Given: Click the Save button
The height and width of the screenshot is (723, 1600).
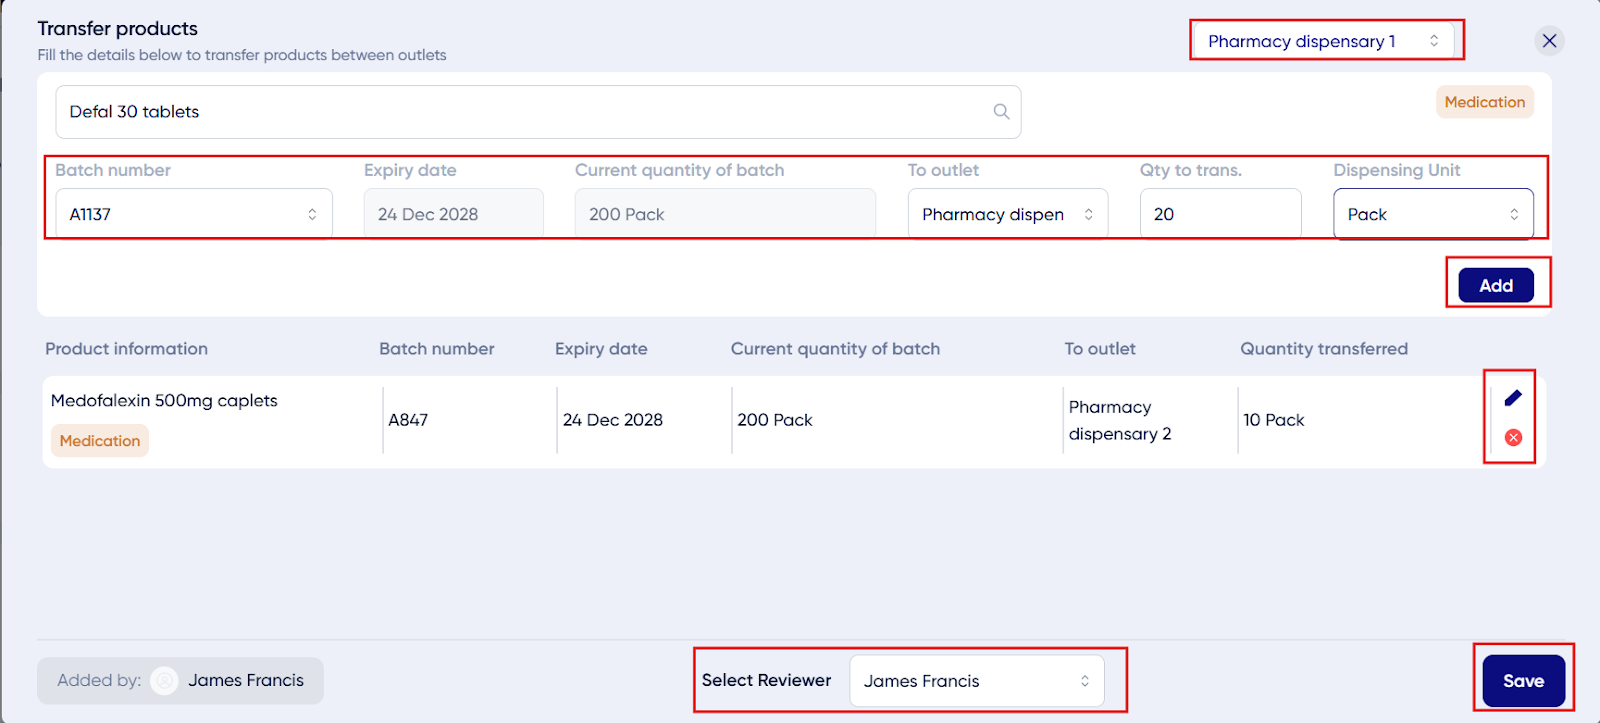Looking at the screenshot, I should click(1524, 681).
